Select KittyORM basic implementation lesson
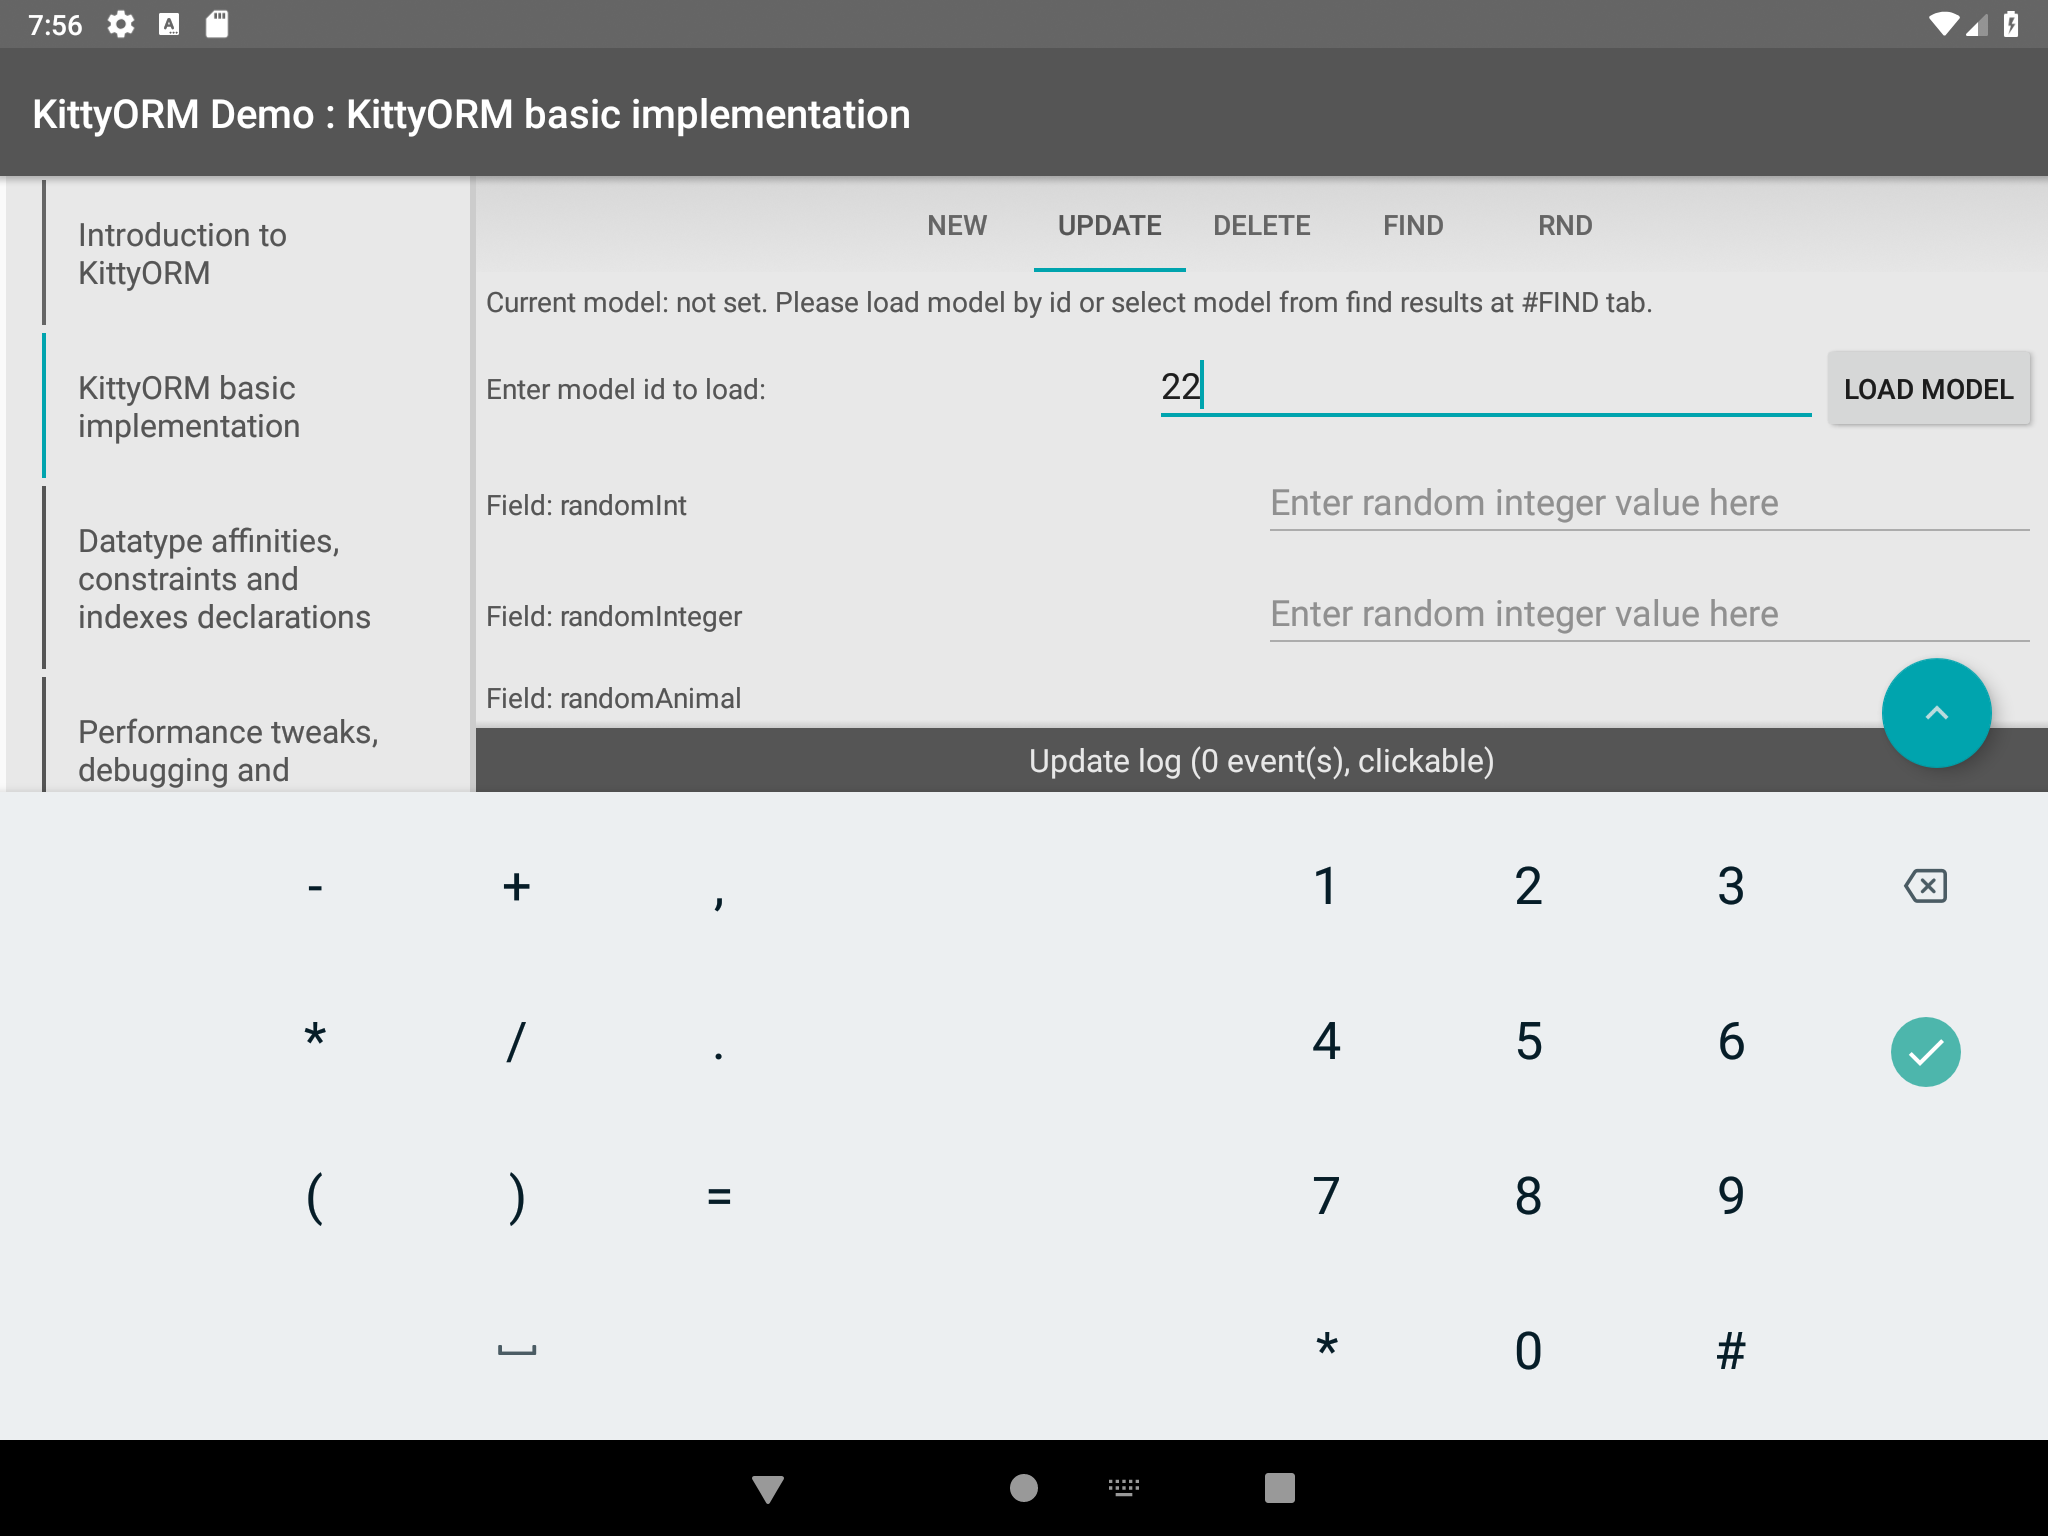The image size is (2048, 1536). point(256,407)
